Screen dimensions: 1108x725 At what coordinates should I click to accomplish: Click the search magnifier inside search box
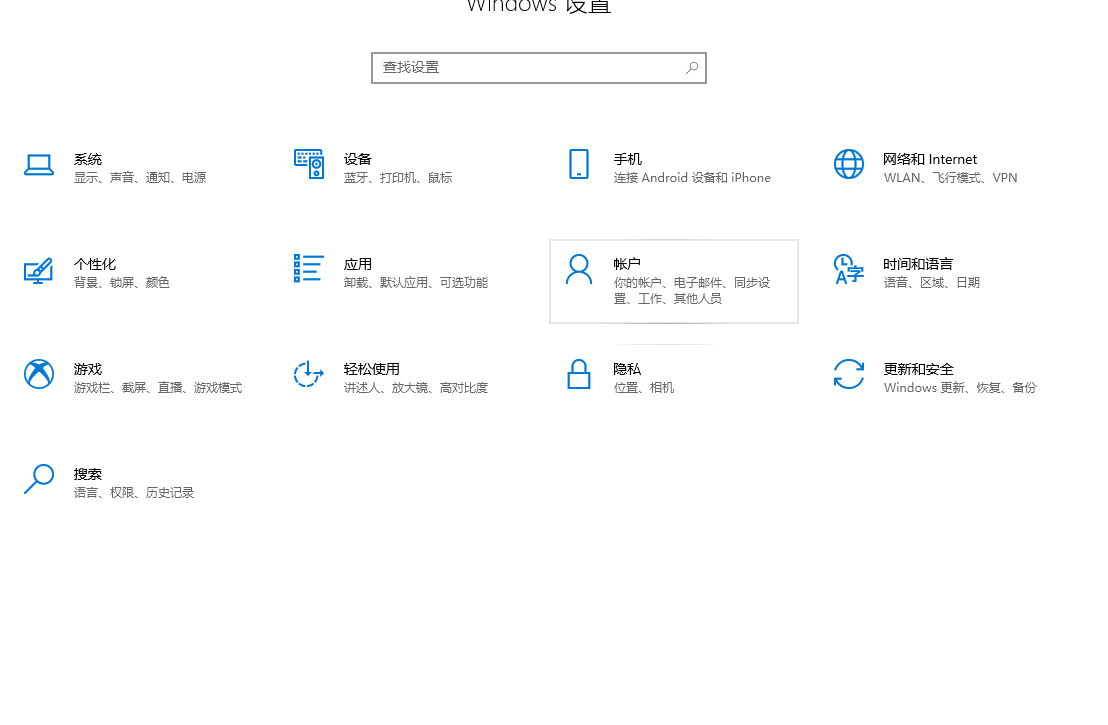point(691,67)
